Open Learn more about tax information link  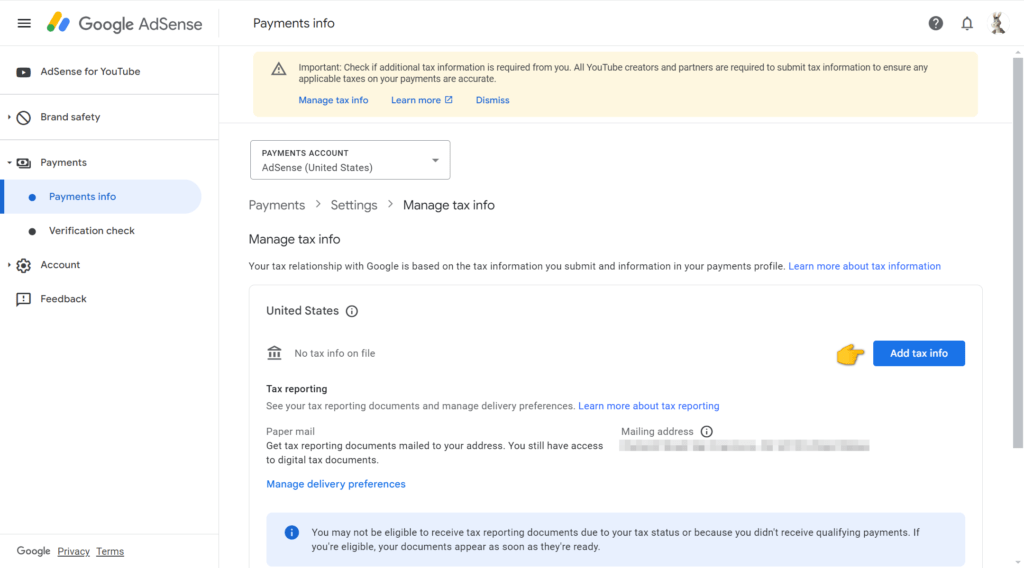click(x=865, y=266)
